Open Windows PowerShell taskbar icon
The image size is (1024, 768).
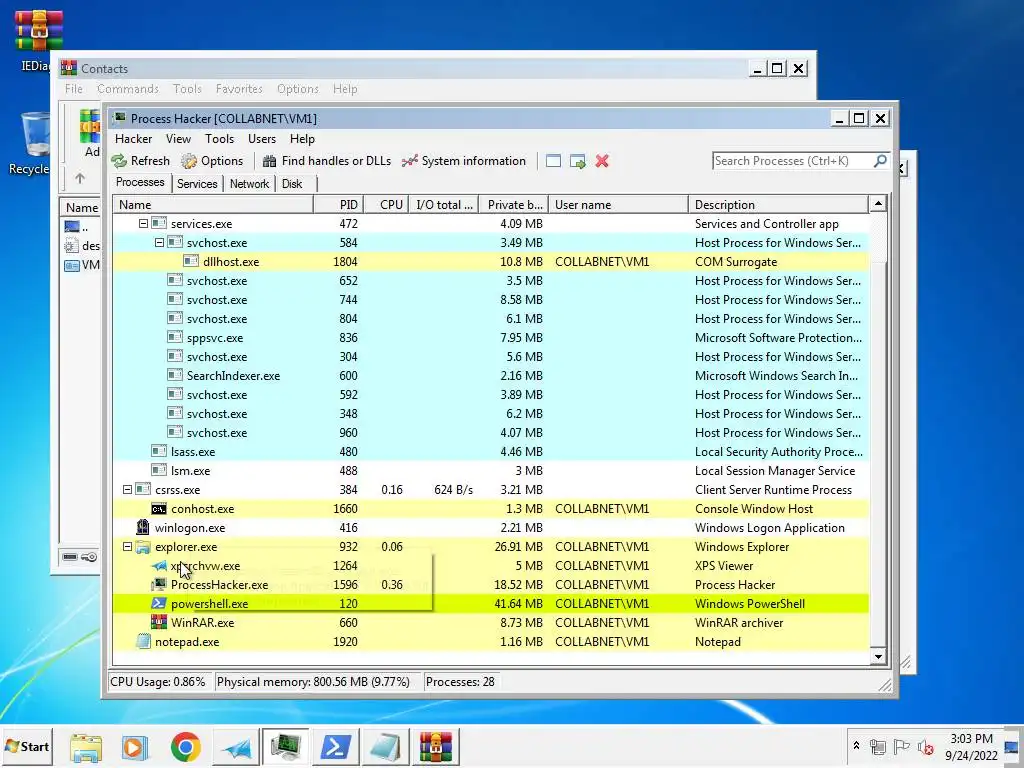coord(336,747)
